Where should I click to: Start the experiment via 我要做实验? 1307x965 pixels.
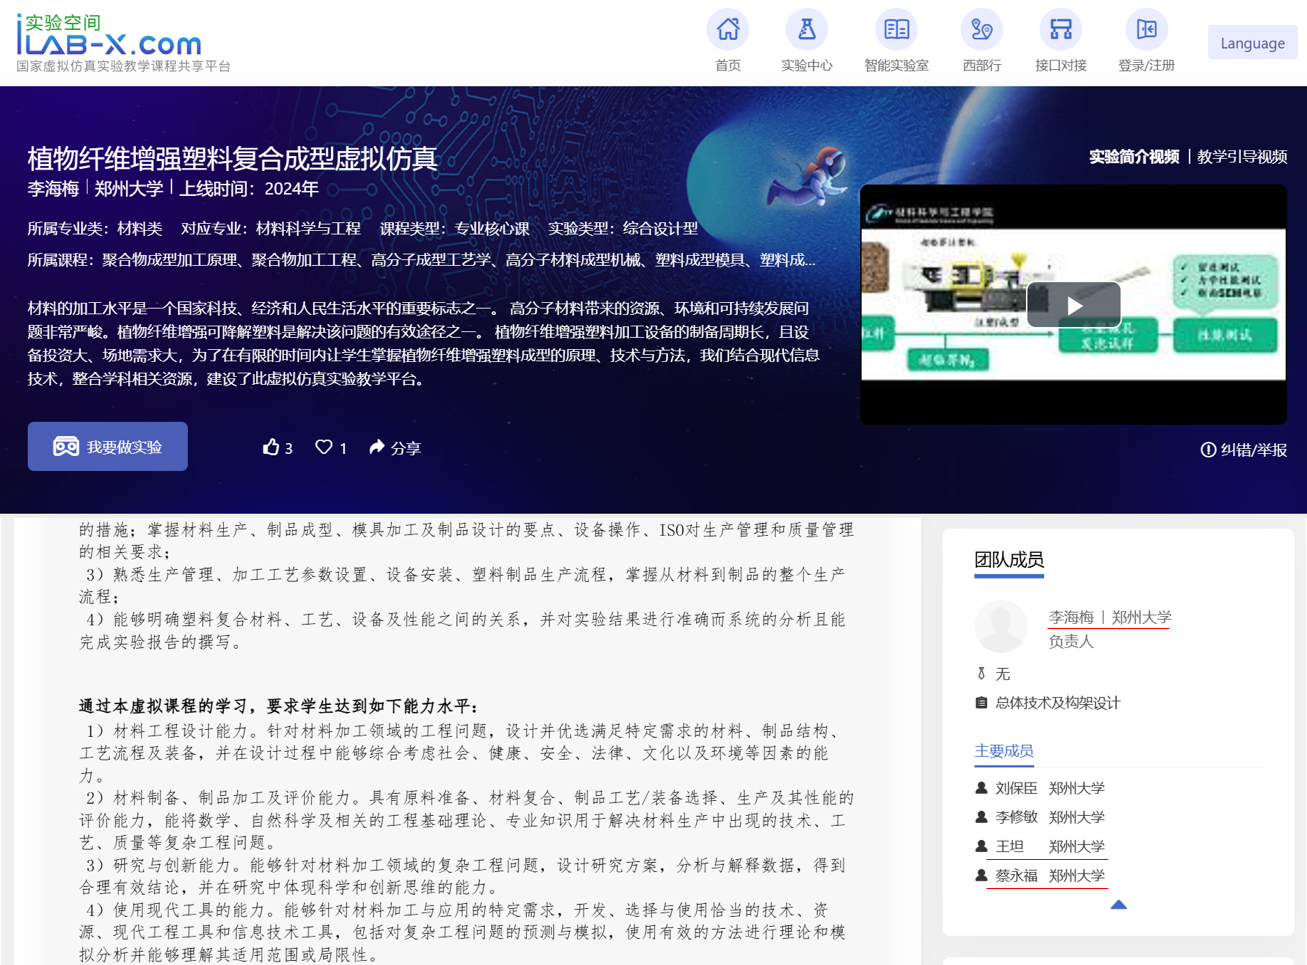(x=108, y=447)
